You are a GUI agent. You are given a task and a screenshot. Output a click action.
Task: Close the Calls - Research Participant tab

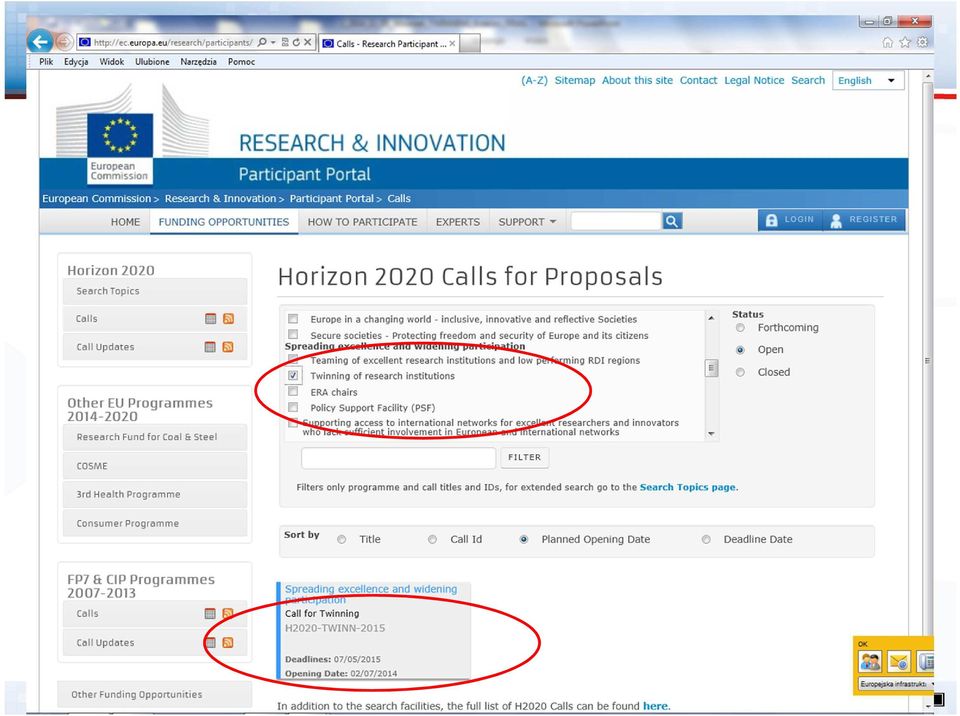point(452,43)
